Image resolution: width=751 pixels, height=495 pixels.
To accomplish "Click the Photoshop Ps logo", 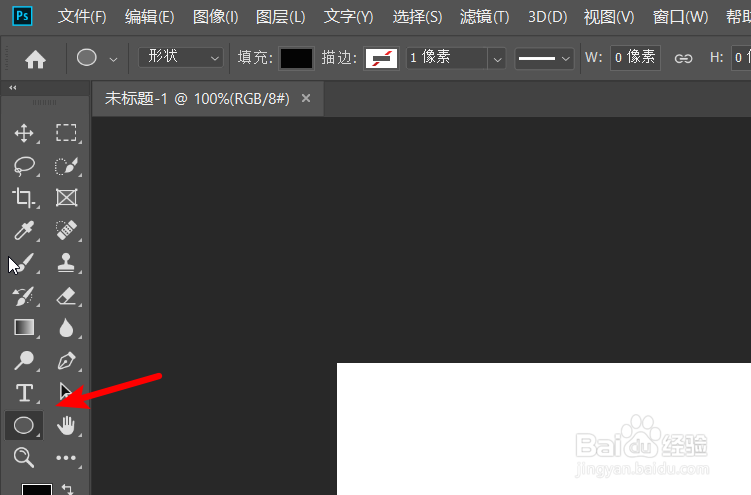I will point(22,16).
